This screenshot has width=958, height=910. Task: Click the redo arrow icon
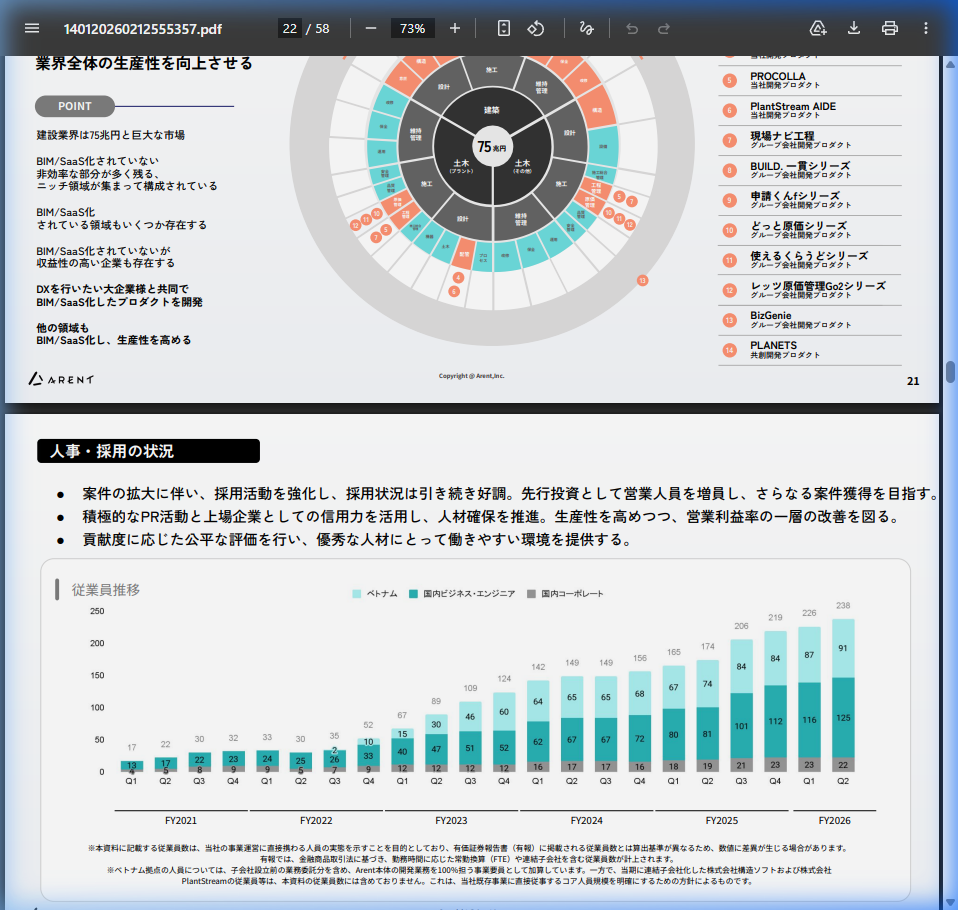pyautogui.click(x=664, y=28)
